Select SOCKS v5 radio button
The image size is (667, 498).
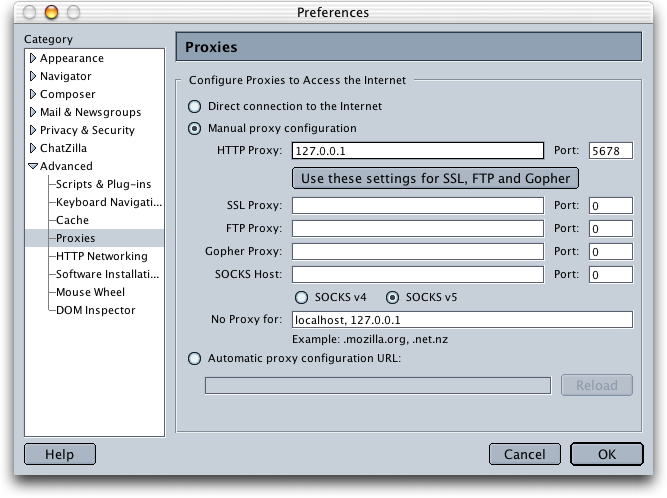tap(392, 297)
